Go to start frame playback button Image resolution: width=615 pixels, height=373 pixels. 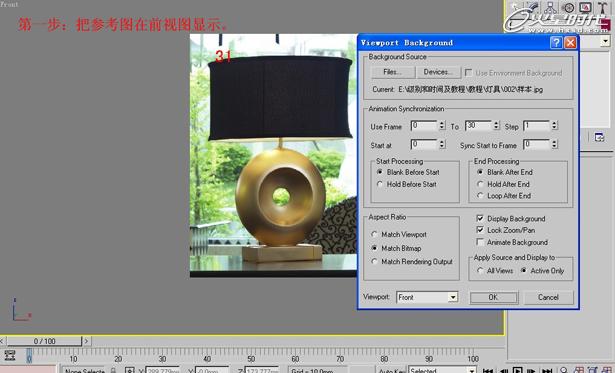click(x=488, y=370)
